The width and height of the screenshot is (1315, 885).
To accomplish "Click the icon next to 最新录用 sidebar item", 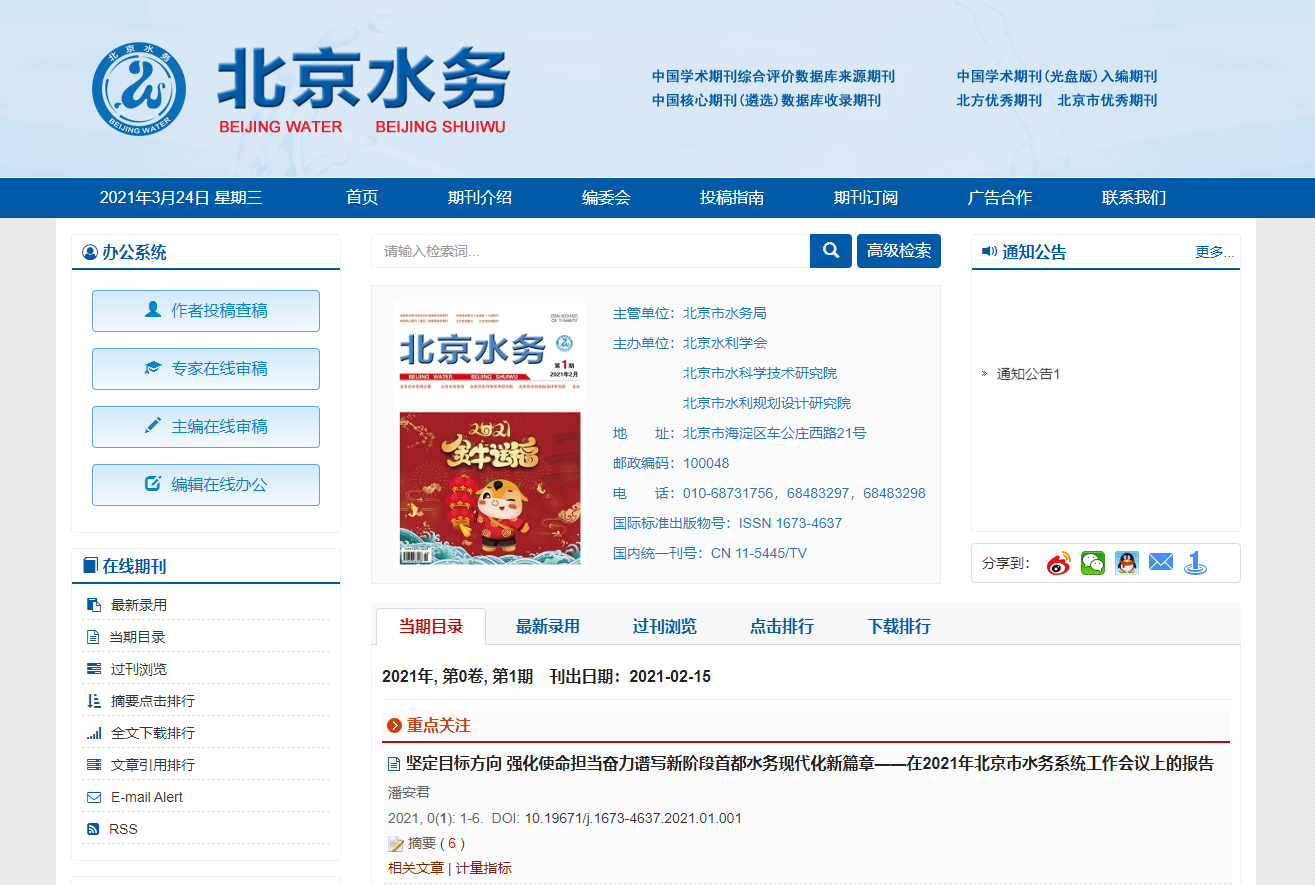I will pos(94,605).
